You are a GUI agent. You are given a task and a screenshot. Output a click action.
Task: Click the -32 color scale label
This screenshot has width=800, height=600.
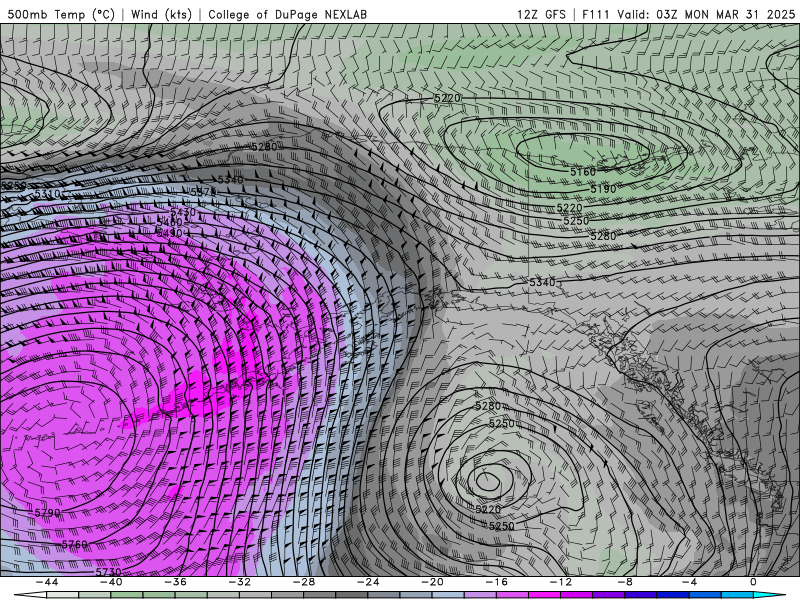pos(239,582)
